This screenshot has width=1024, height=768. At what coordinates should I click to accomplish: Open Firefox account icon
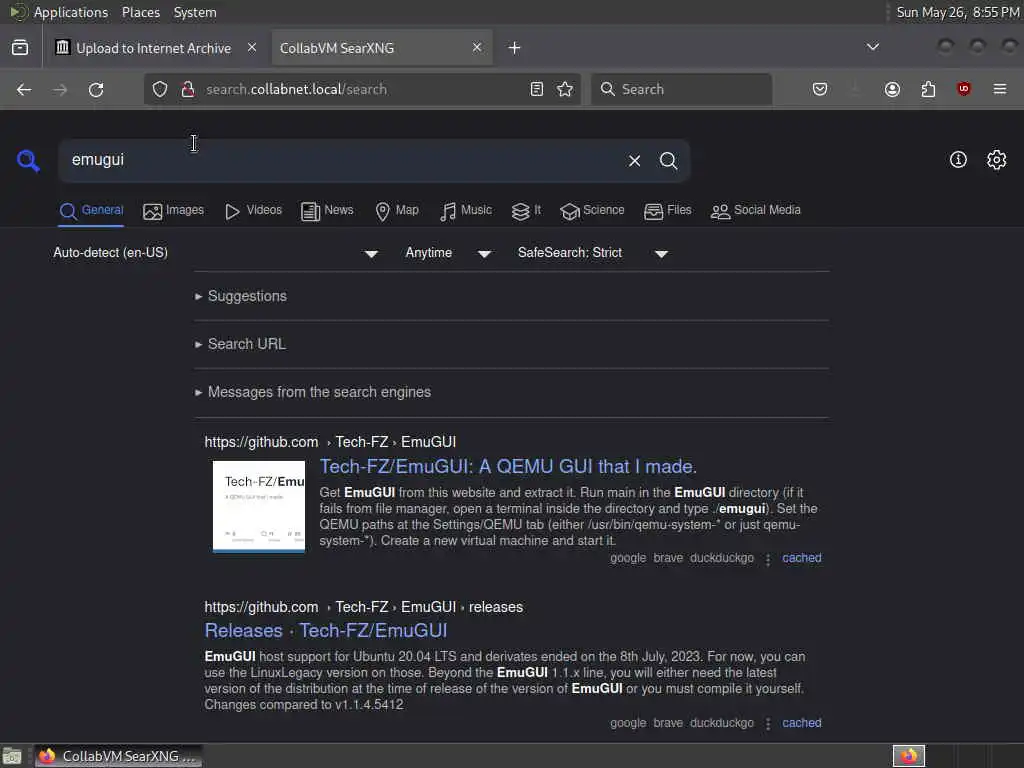[892, 89]
